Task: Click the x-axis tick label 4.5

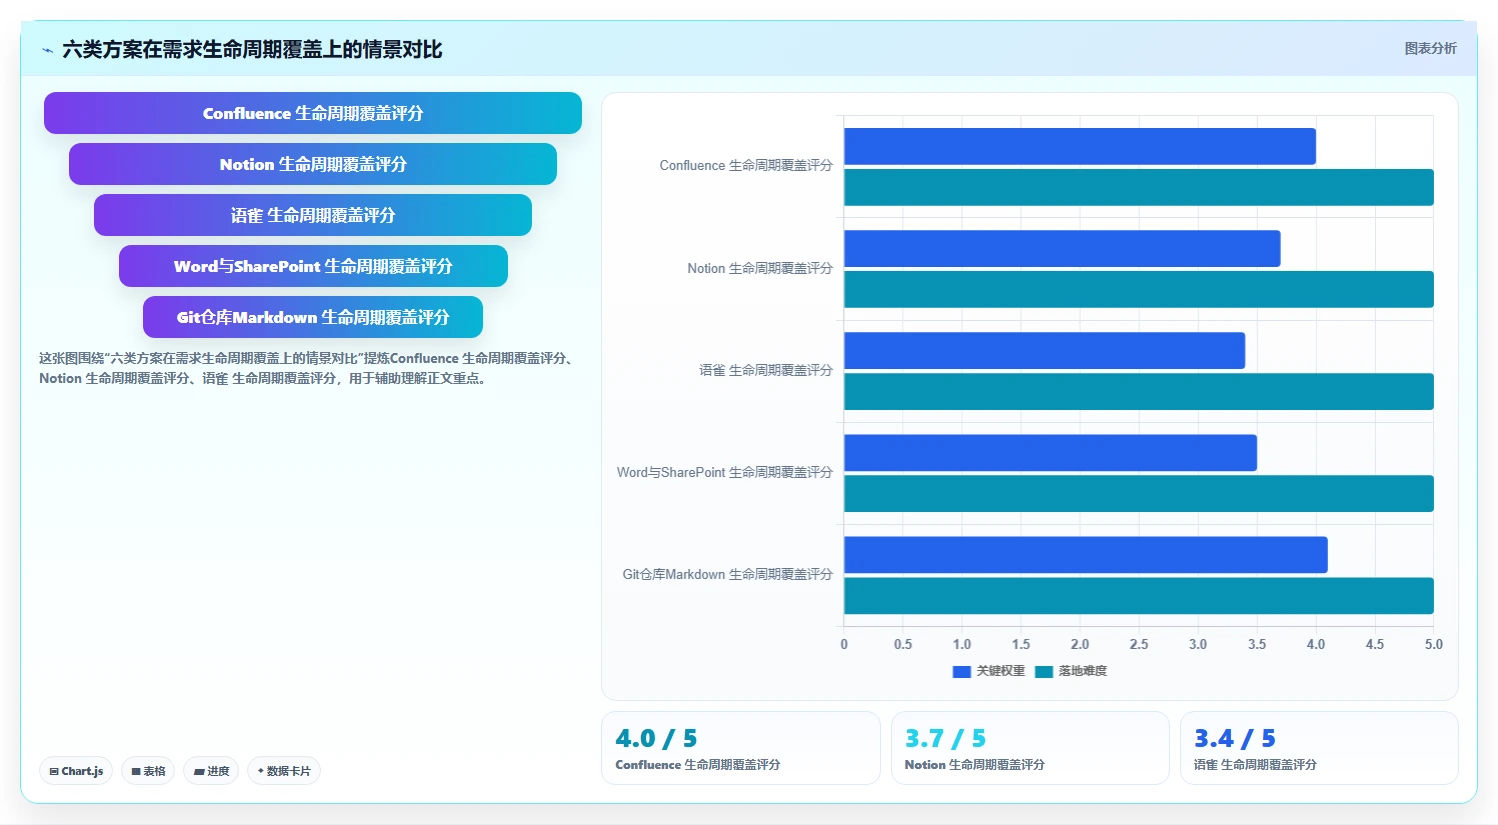Action: click(1375, 645)
